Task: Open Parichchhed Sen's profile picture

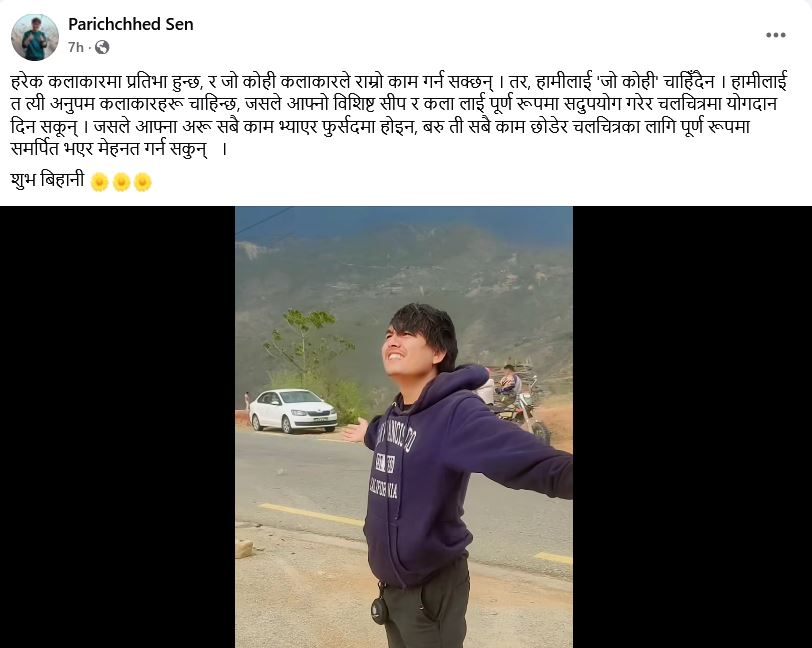Action: (35, 37)
